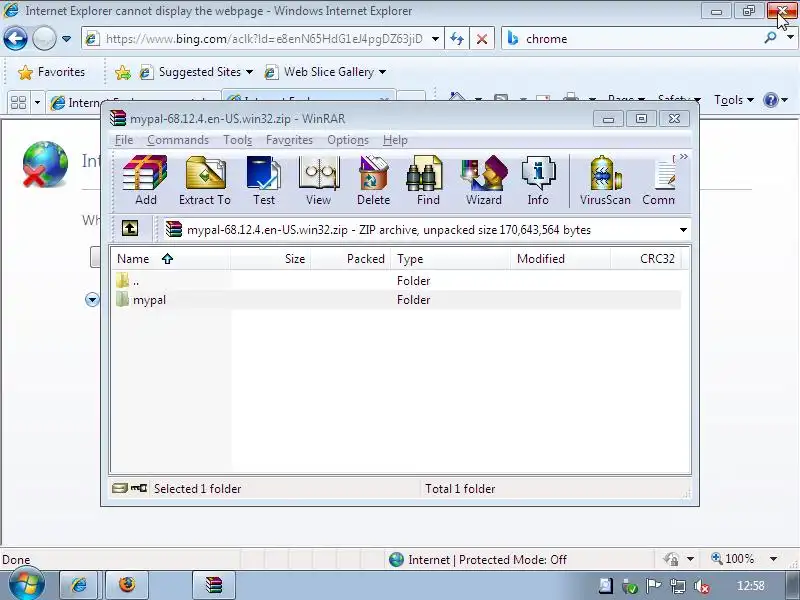Screen dimensions: 800x600
Task: Click the password key icon in status bar
Action: (x=139, y=488)
